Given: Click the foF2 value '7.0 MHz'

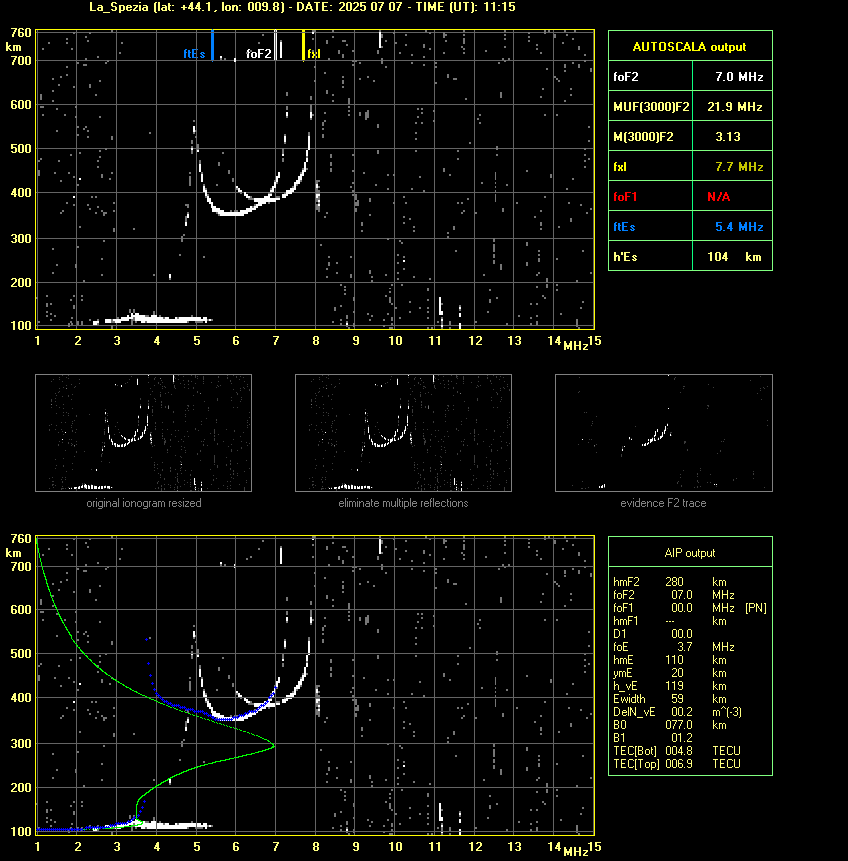Looking at the screenshot, I should [739, 77].
